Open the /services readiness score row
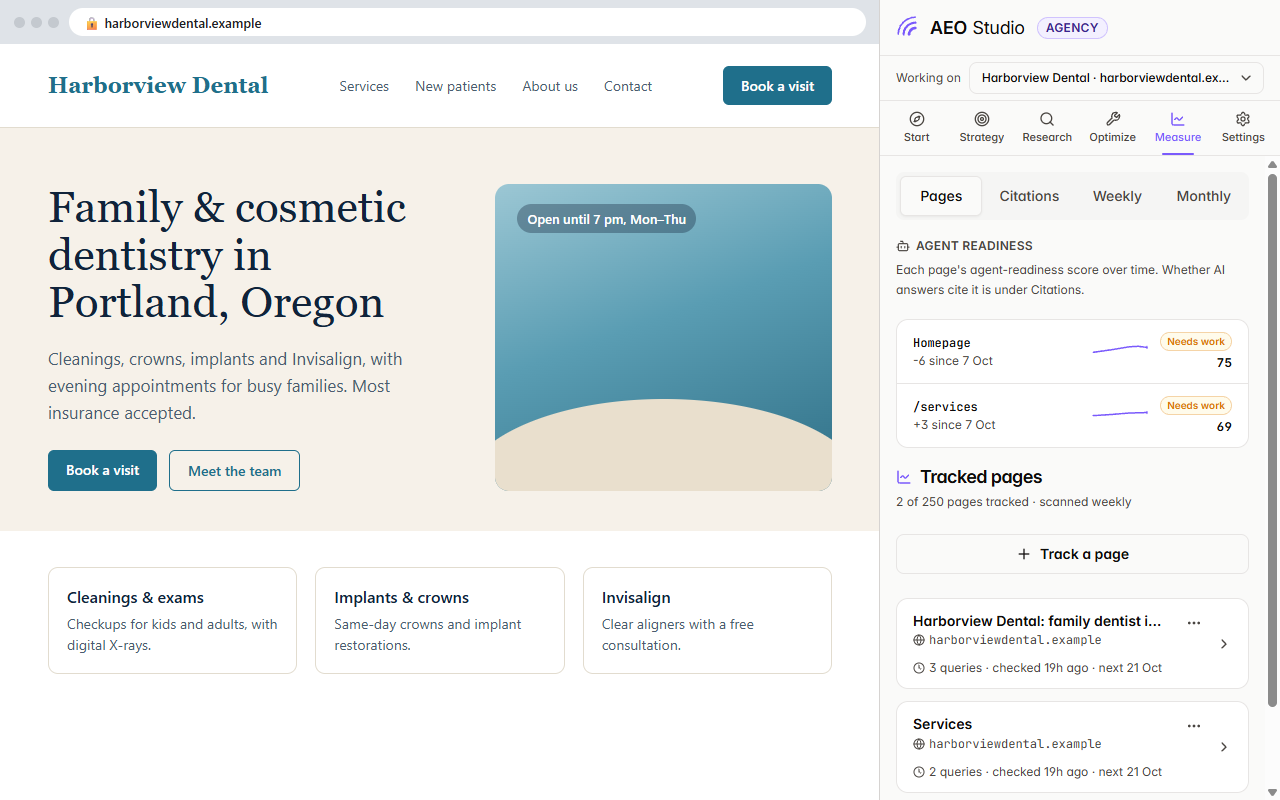 coord(1072,416)
